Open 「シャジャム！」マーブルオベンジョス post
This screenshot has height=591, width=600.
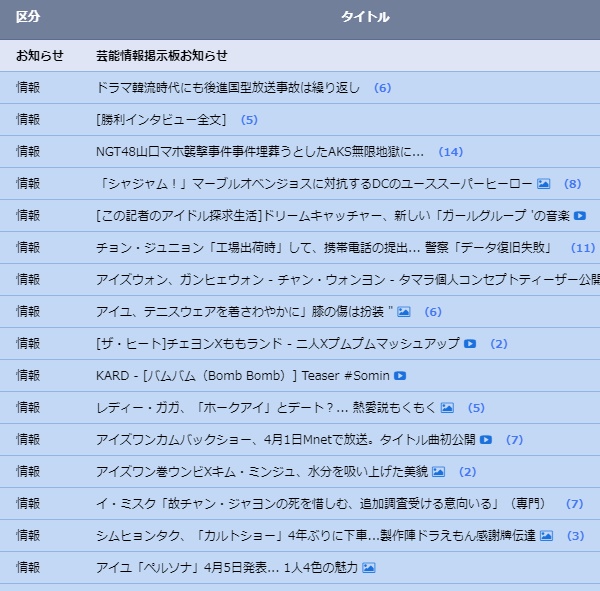coord(314,184)
